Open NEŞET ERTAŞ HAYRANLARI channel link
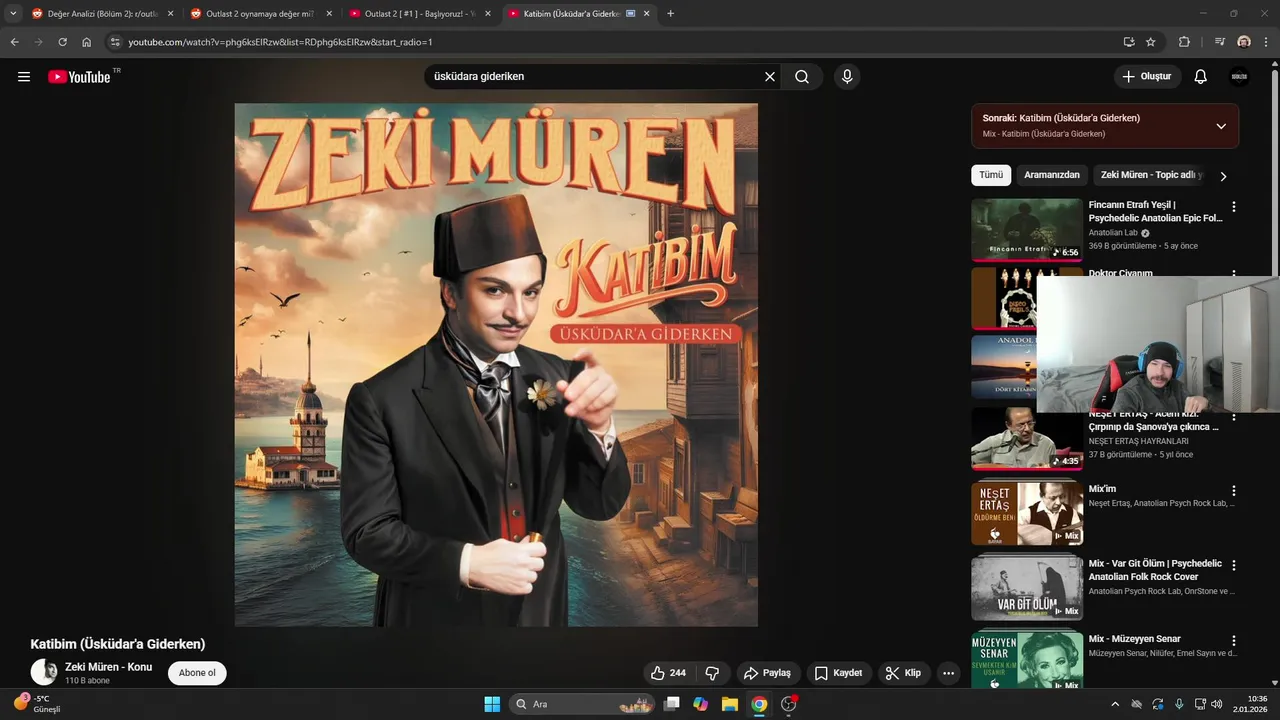 1138,441
